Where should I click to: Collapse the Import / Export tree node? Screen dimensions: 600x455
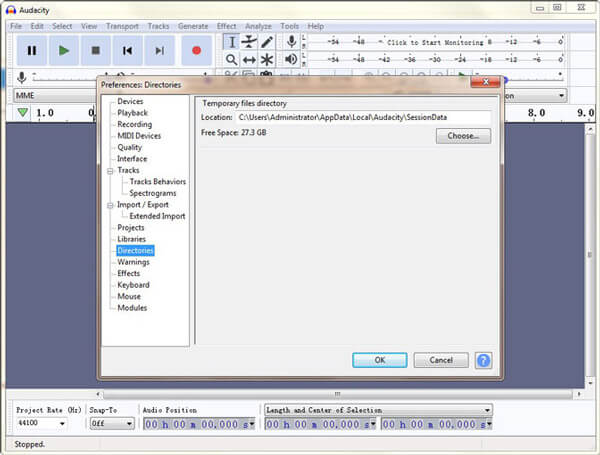coord(110,205)
